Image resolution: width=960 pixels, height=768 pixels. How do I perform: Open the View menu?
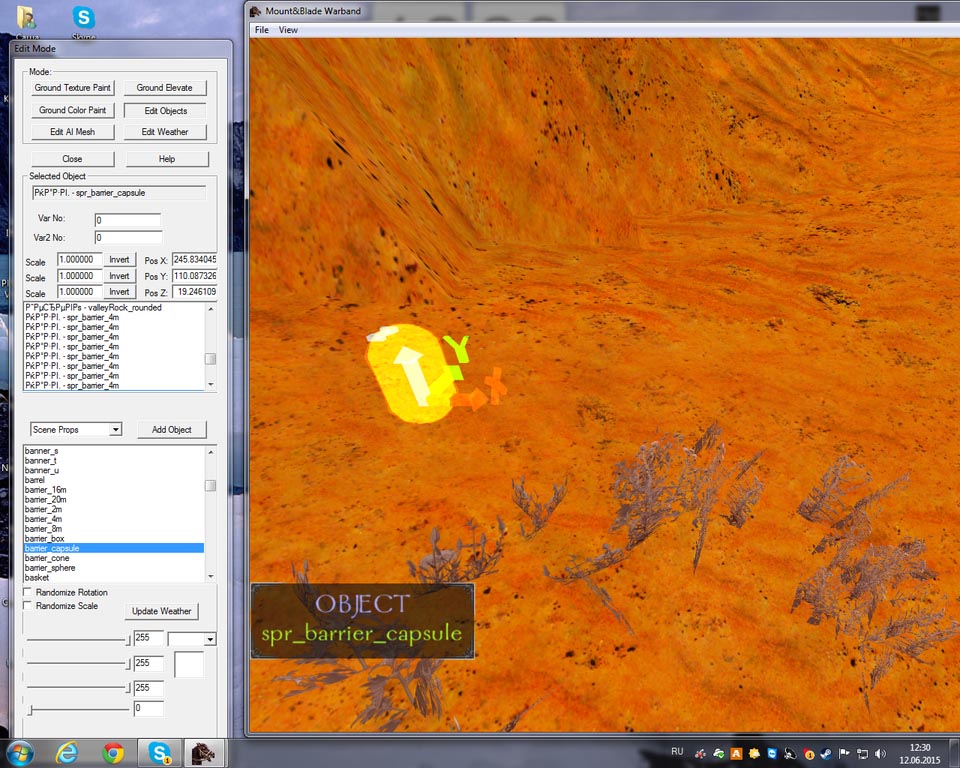[x=288, y=30]
